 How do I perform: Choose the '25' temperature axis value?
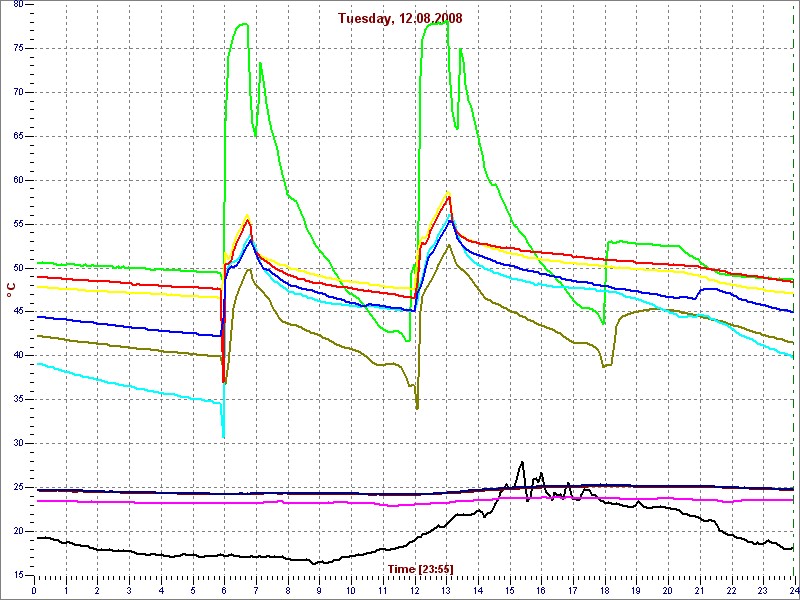click(x=18, y=487)
